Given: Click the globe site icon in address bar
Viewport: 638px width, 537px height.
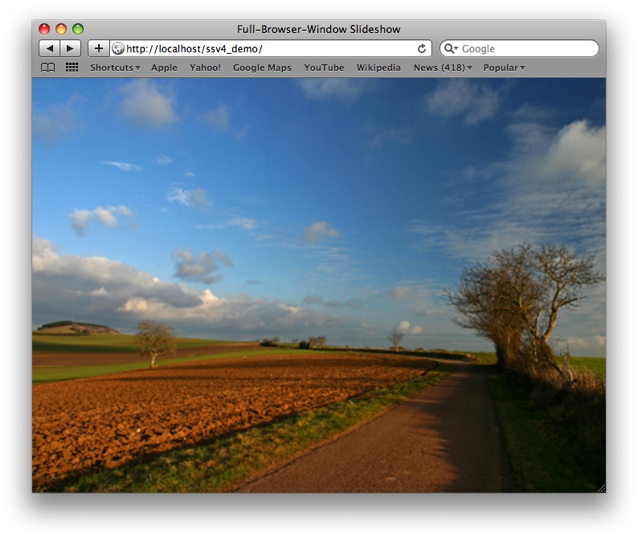Looking at the screenshot, I should click(118, 48).
